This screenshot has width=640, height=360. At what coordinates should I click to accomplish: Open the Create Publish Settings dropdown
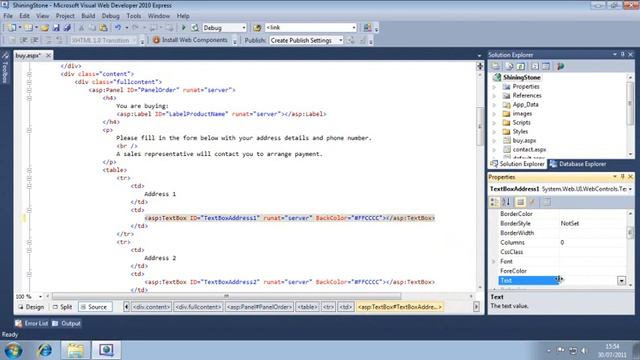(x=340, y=40)
